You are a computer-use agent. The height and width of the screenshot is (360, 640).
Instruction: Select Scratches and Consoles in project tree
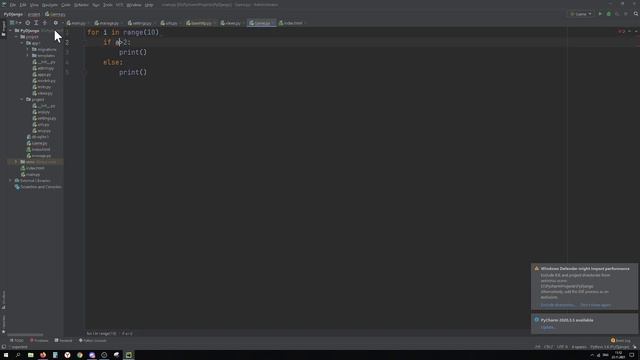(38, 187)
